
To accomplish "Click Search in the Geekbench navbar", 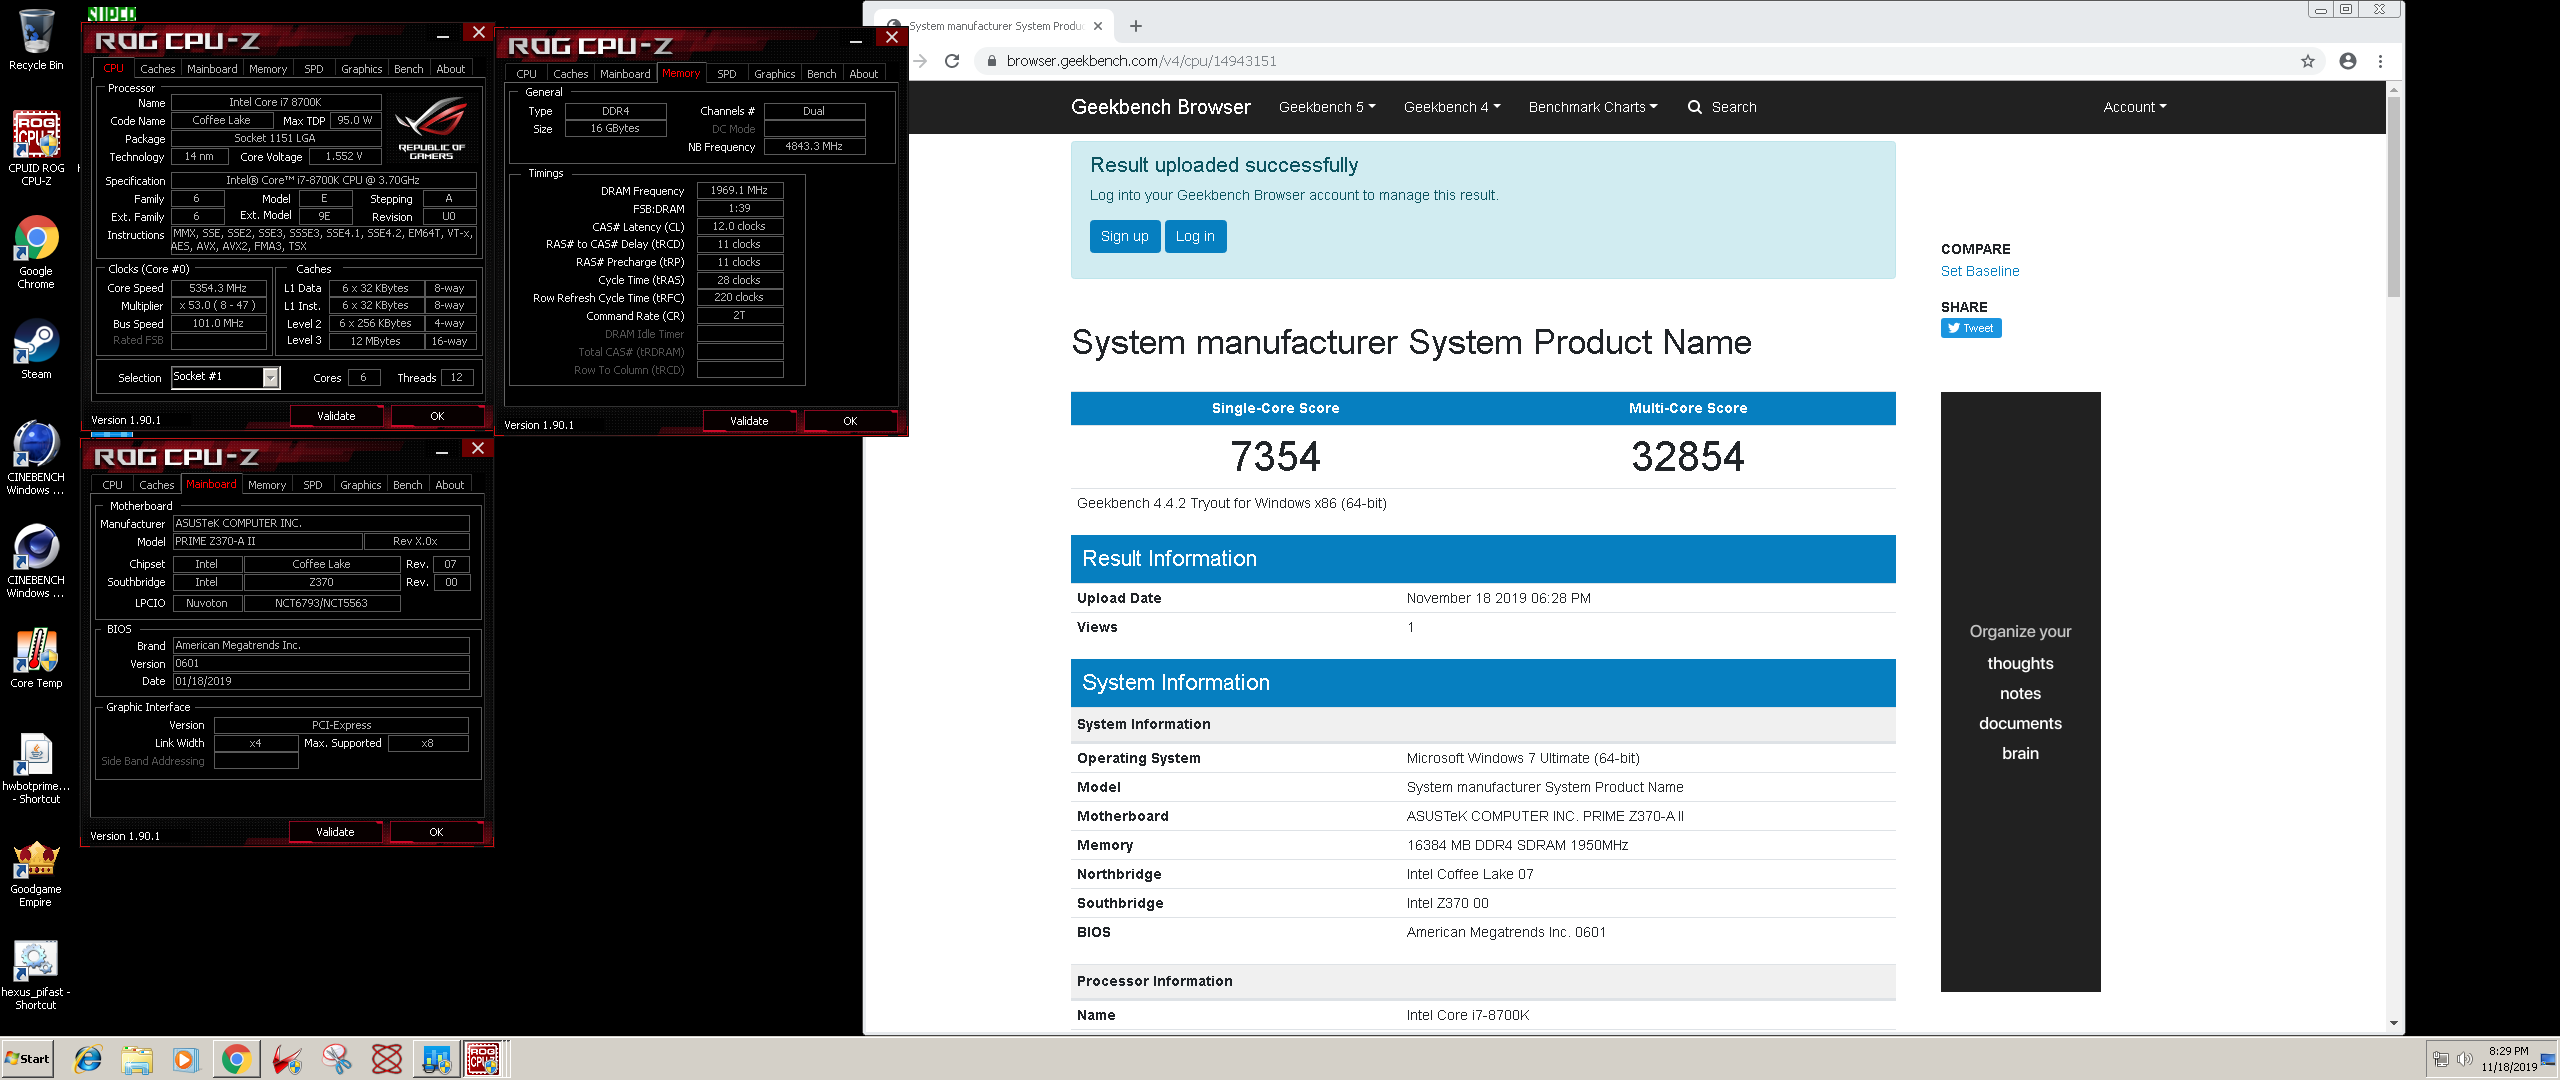I will (x=1722, y=107).
